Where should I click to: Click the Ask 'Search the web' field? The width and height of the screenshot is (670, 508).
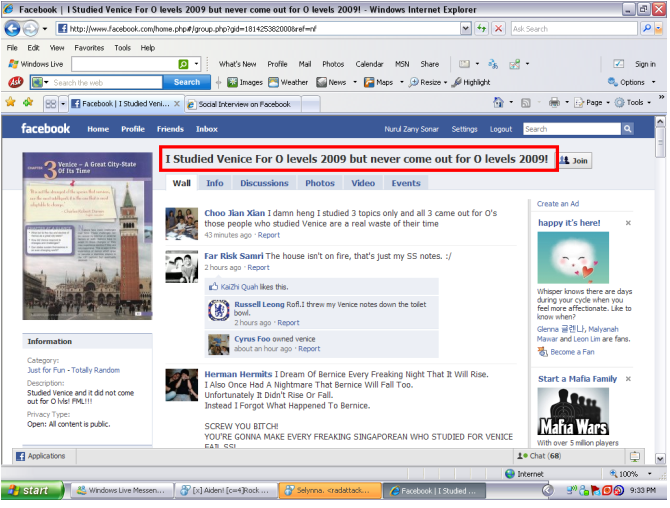click(x=106, y=82)
